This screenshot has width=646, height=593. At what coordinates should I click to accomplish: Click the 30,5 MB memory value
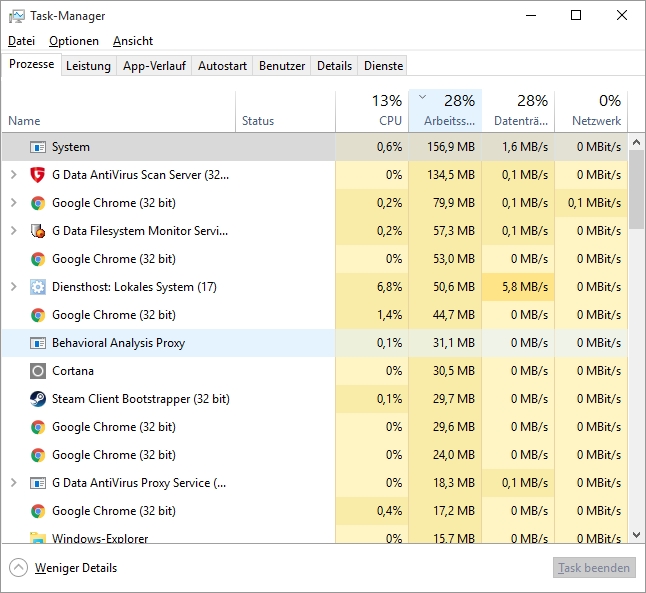click(x=454, y=371)
